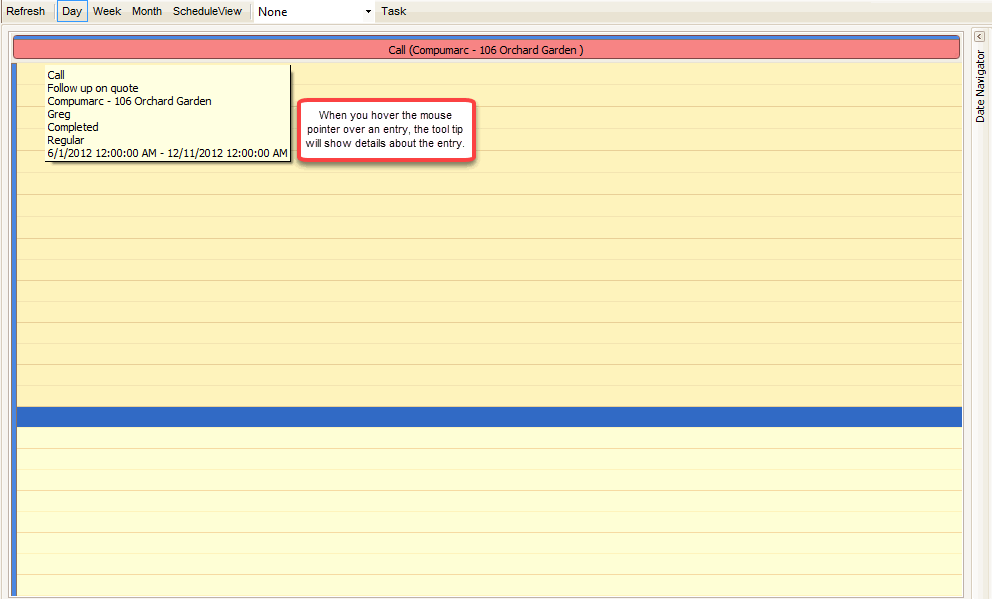
Task: Select the highlighted blue time slot row
Action: pyautogui.click(x=488, y=416)
